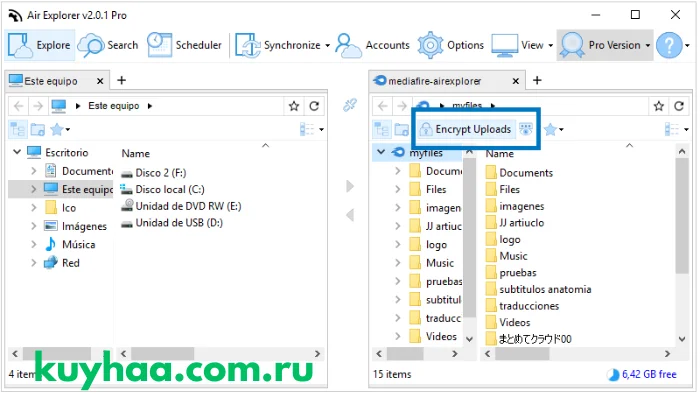Expand the Este equipo tree node
Image resolution: width=700 pixels, height=394 pixels.
pos(34,189)
